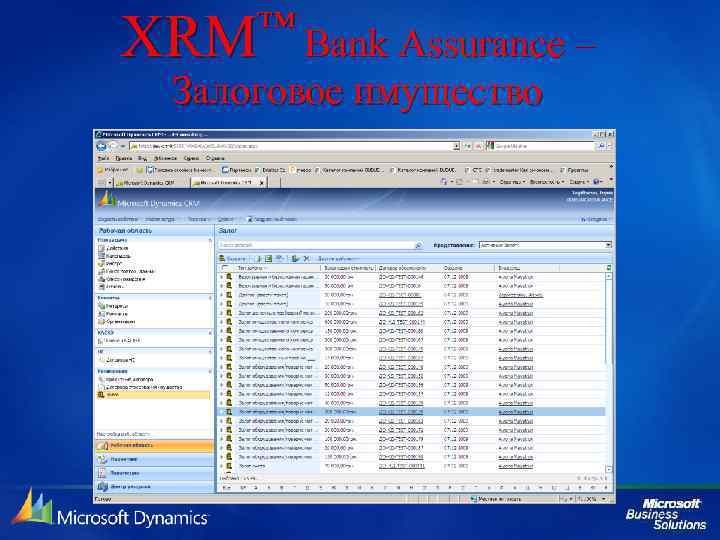Click the Microsoft Dynamics CRM logo
The height and width of the screenshot is (540, 720).
[150, 201]
